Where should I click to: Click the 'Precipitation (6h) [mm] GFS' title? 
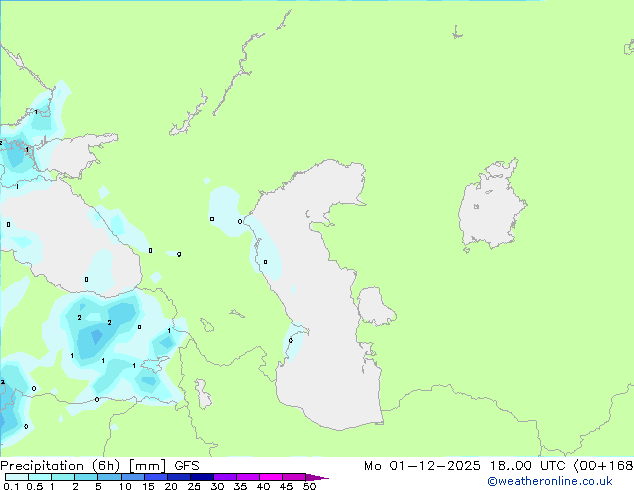100,466
